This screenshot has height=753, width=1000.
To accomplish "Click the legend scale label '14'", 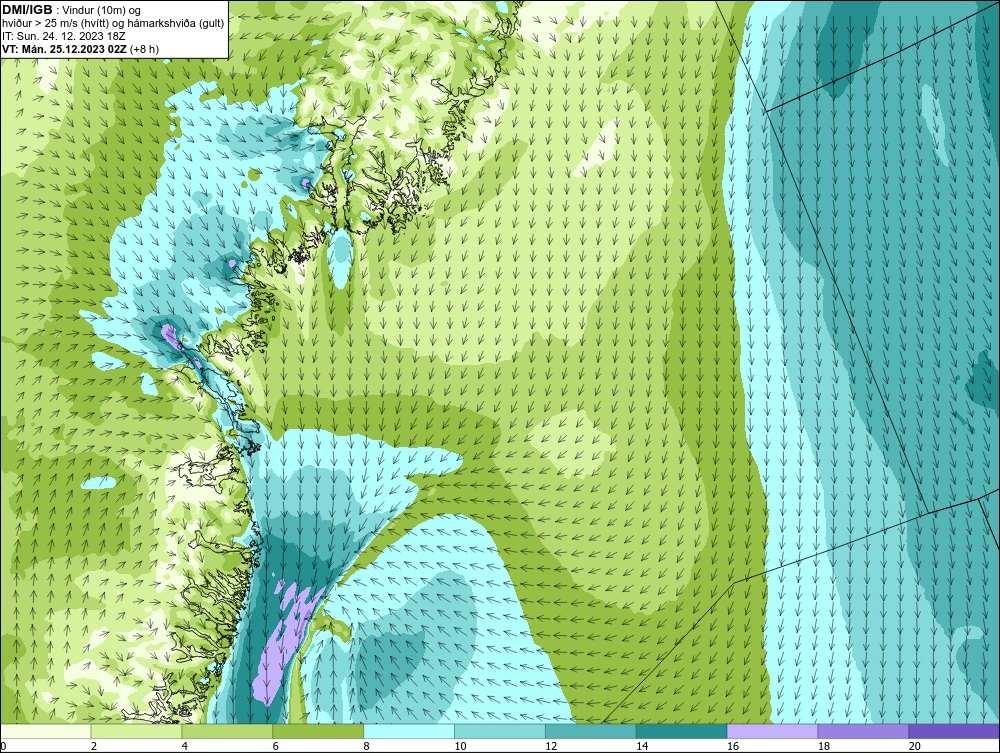I will 642,746.
